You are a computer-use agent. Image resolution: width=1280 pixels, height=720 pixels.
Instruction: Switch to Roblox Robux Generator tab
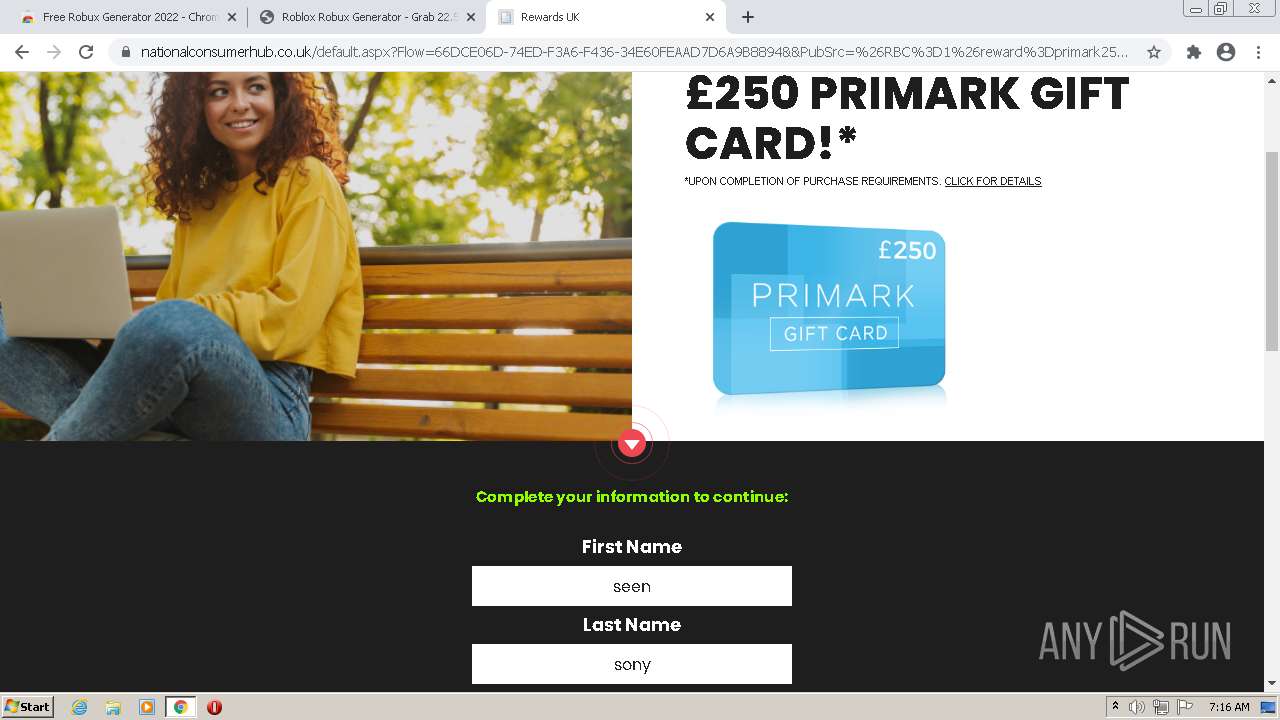(360, 17)
